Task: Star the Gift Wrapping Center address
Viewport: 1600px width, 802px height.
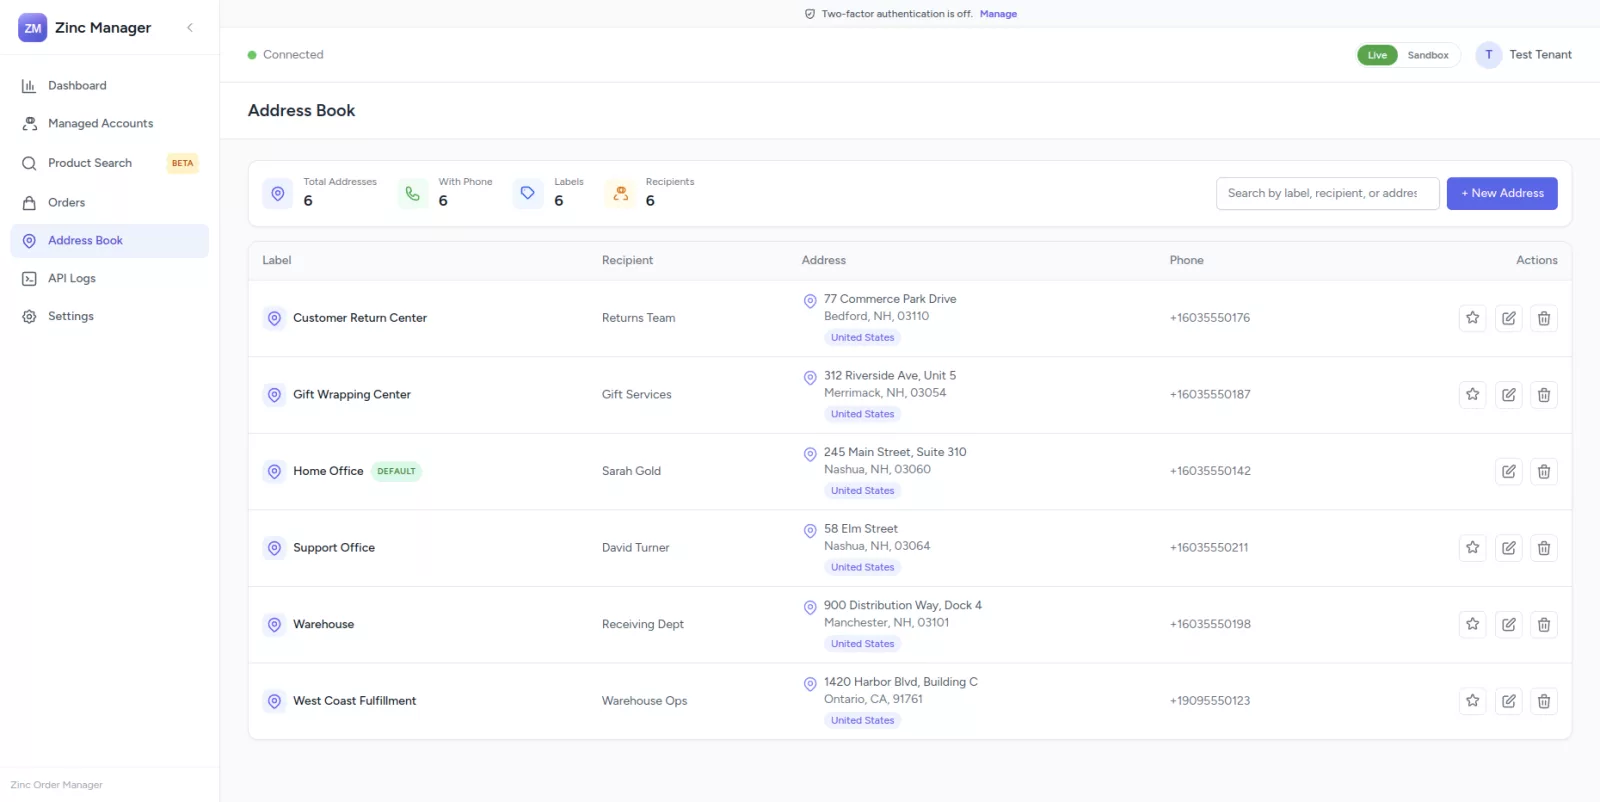Action: pos(1472,395)
